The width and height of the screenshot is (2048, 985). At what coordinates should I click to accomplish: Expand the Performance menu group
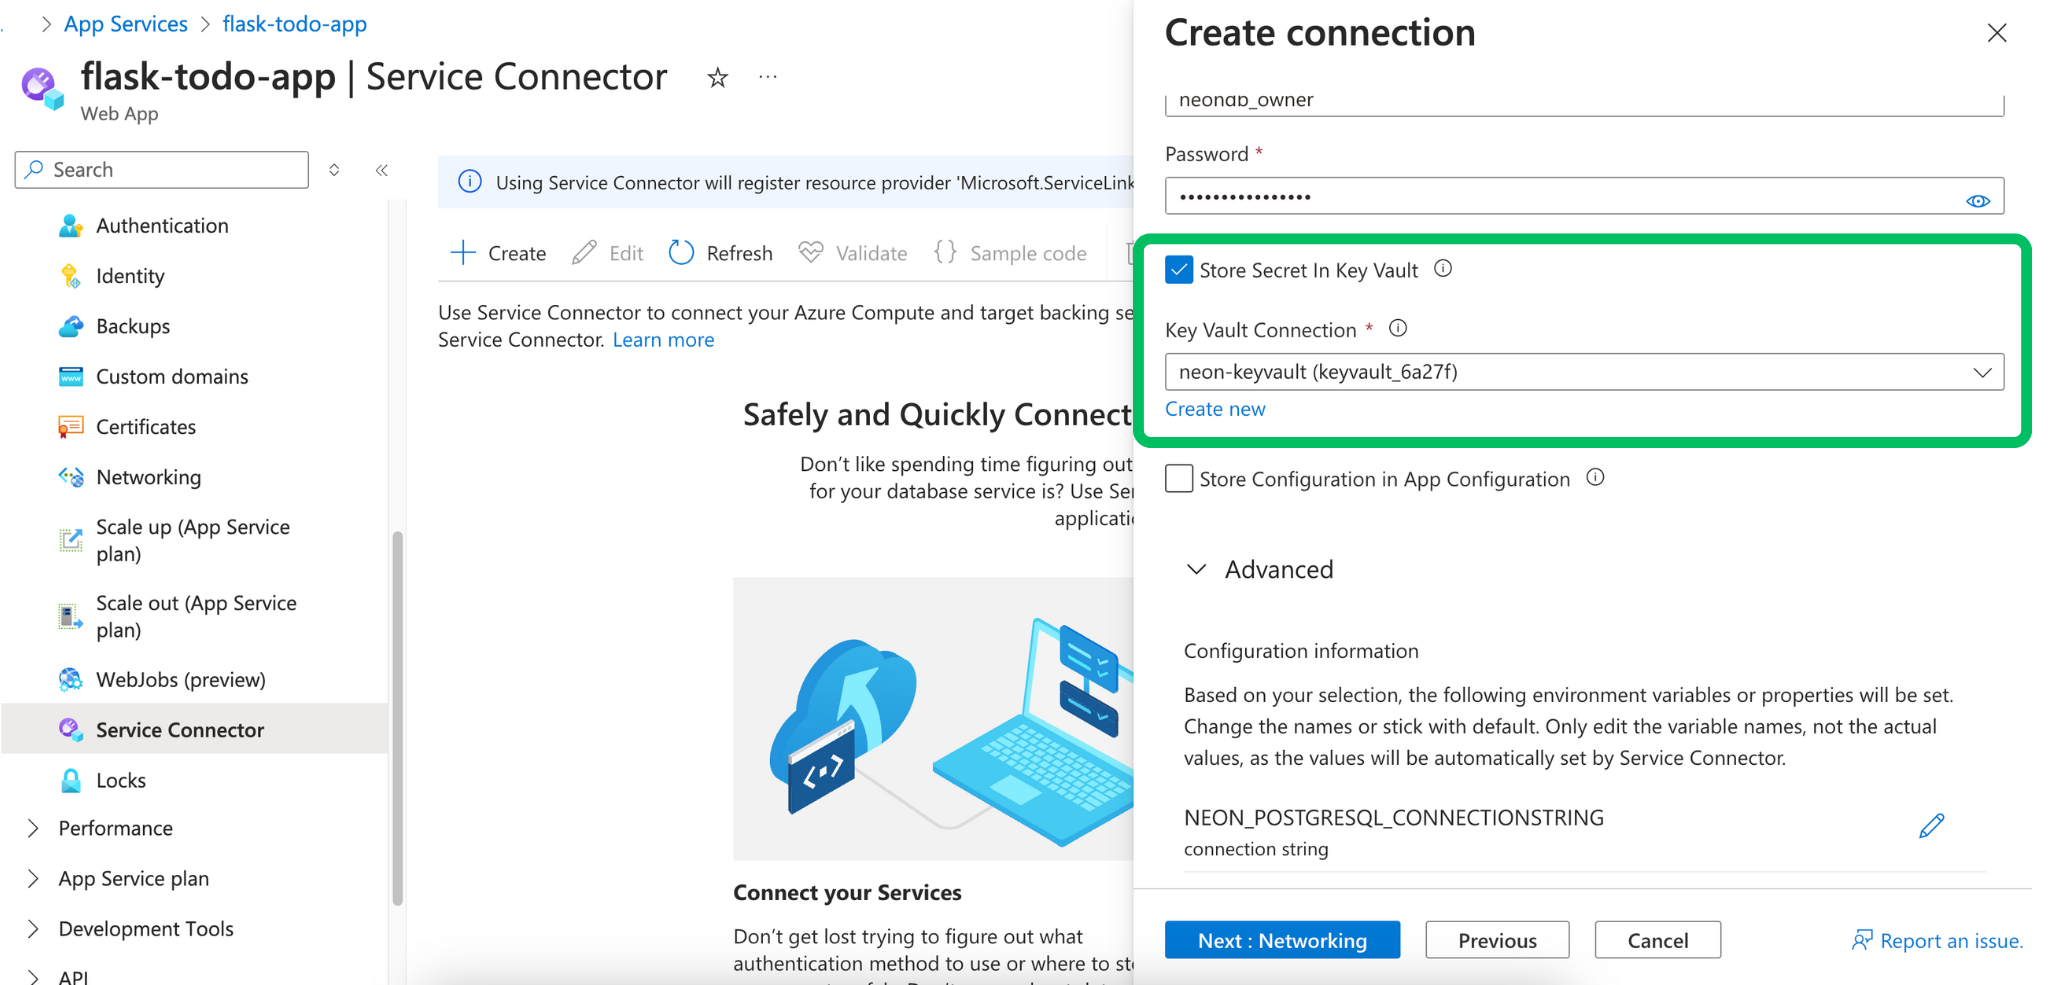[x=33, y=828]
